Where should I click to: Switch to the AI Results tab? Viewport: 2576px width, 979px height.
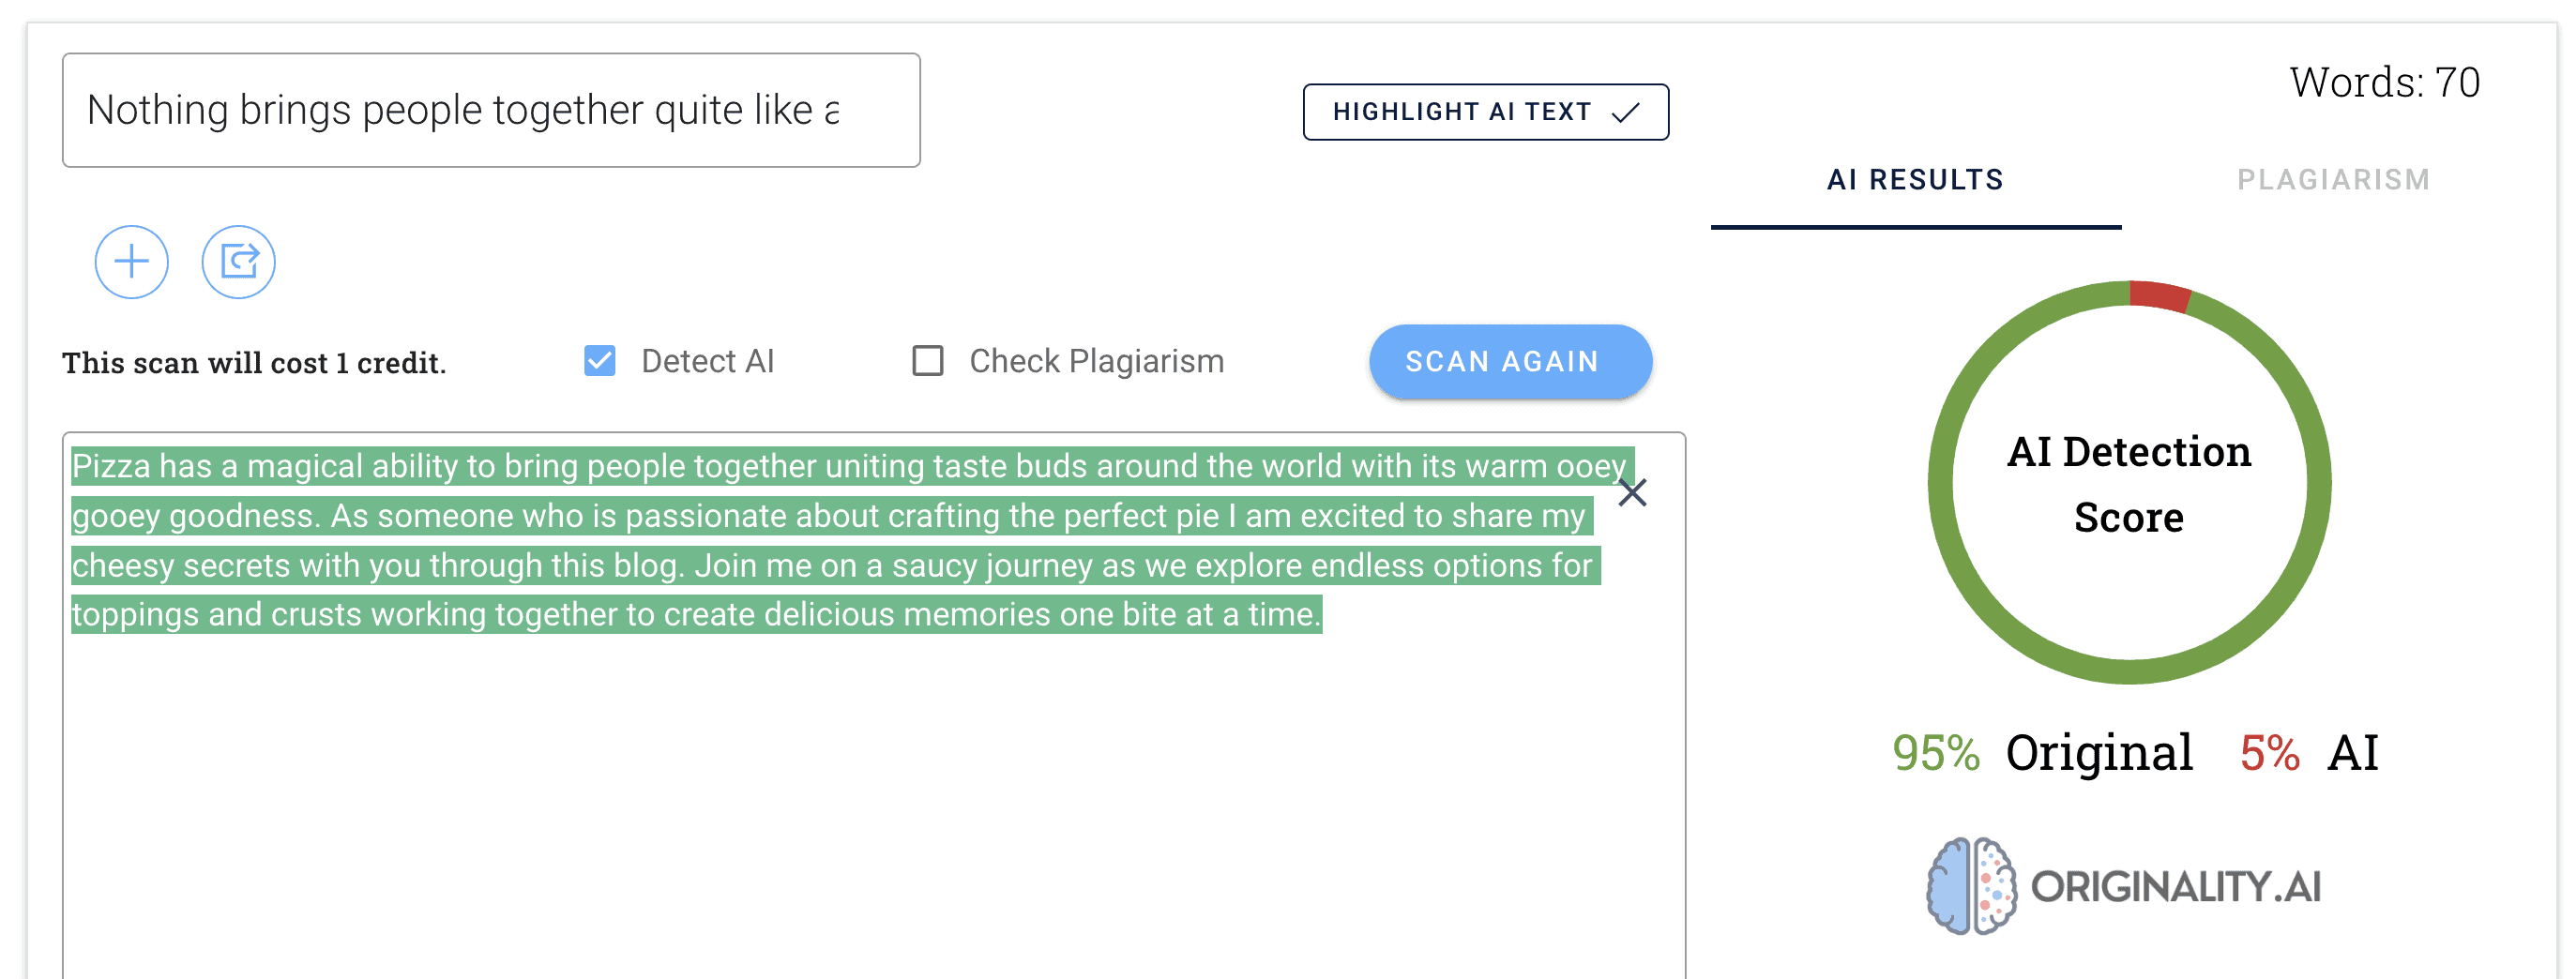(x=1915, y=180)
